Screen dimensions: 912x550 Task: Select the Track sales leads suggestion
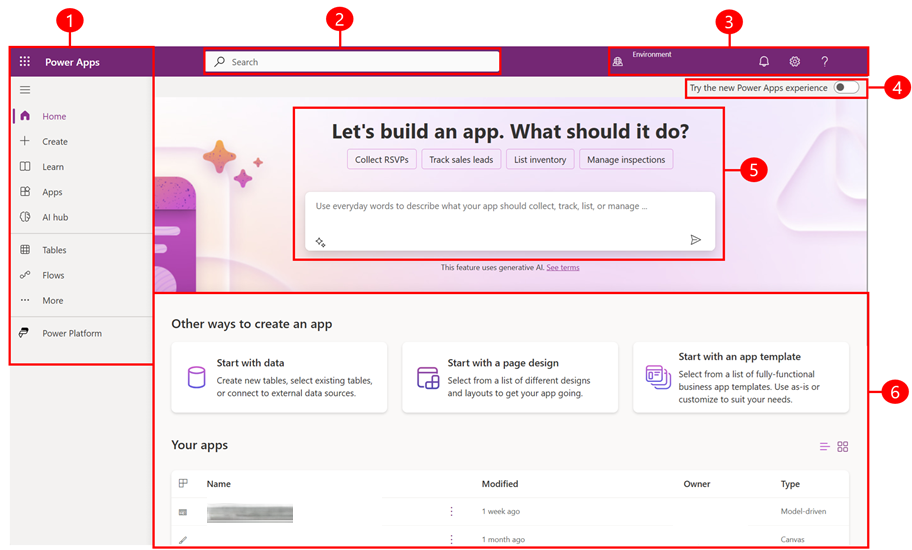pos(461,159)
